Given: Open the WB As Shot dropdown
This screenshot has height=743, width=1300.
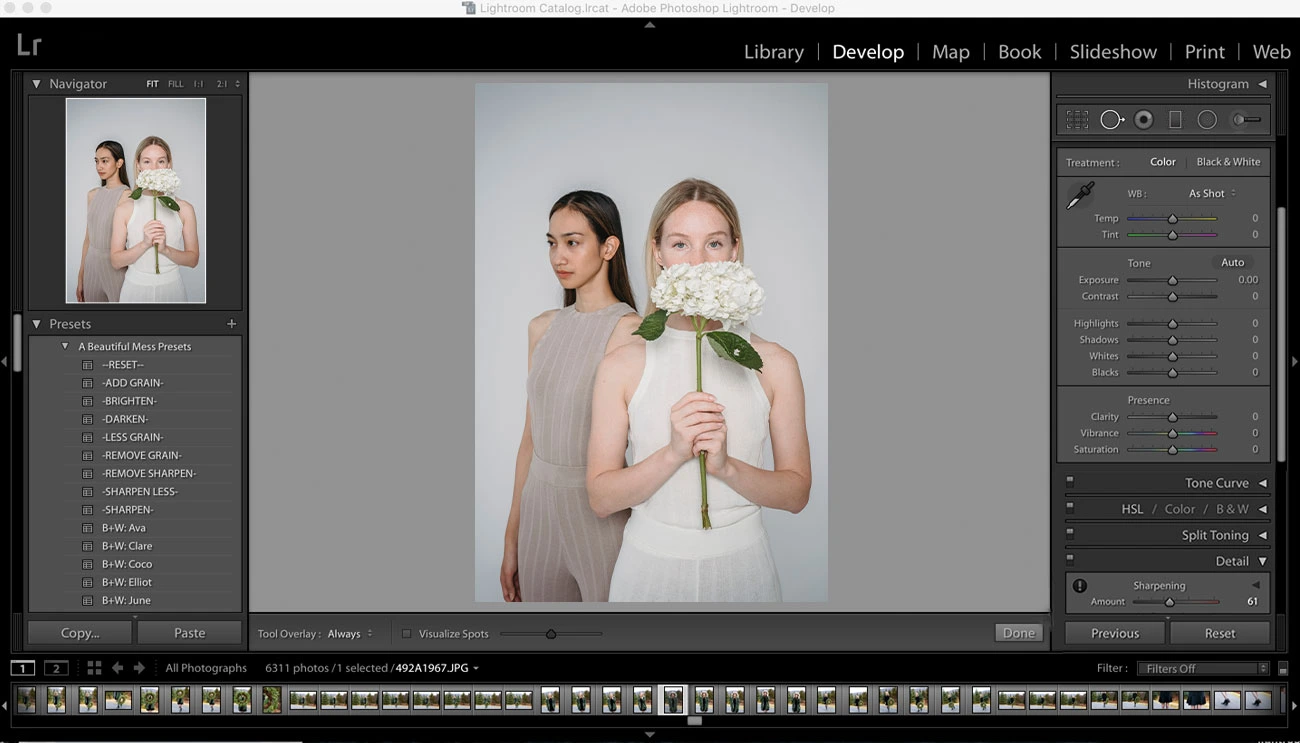Looking at the screenshot, I should coord(1211,193).
